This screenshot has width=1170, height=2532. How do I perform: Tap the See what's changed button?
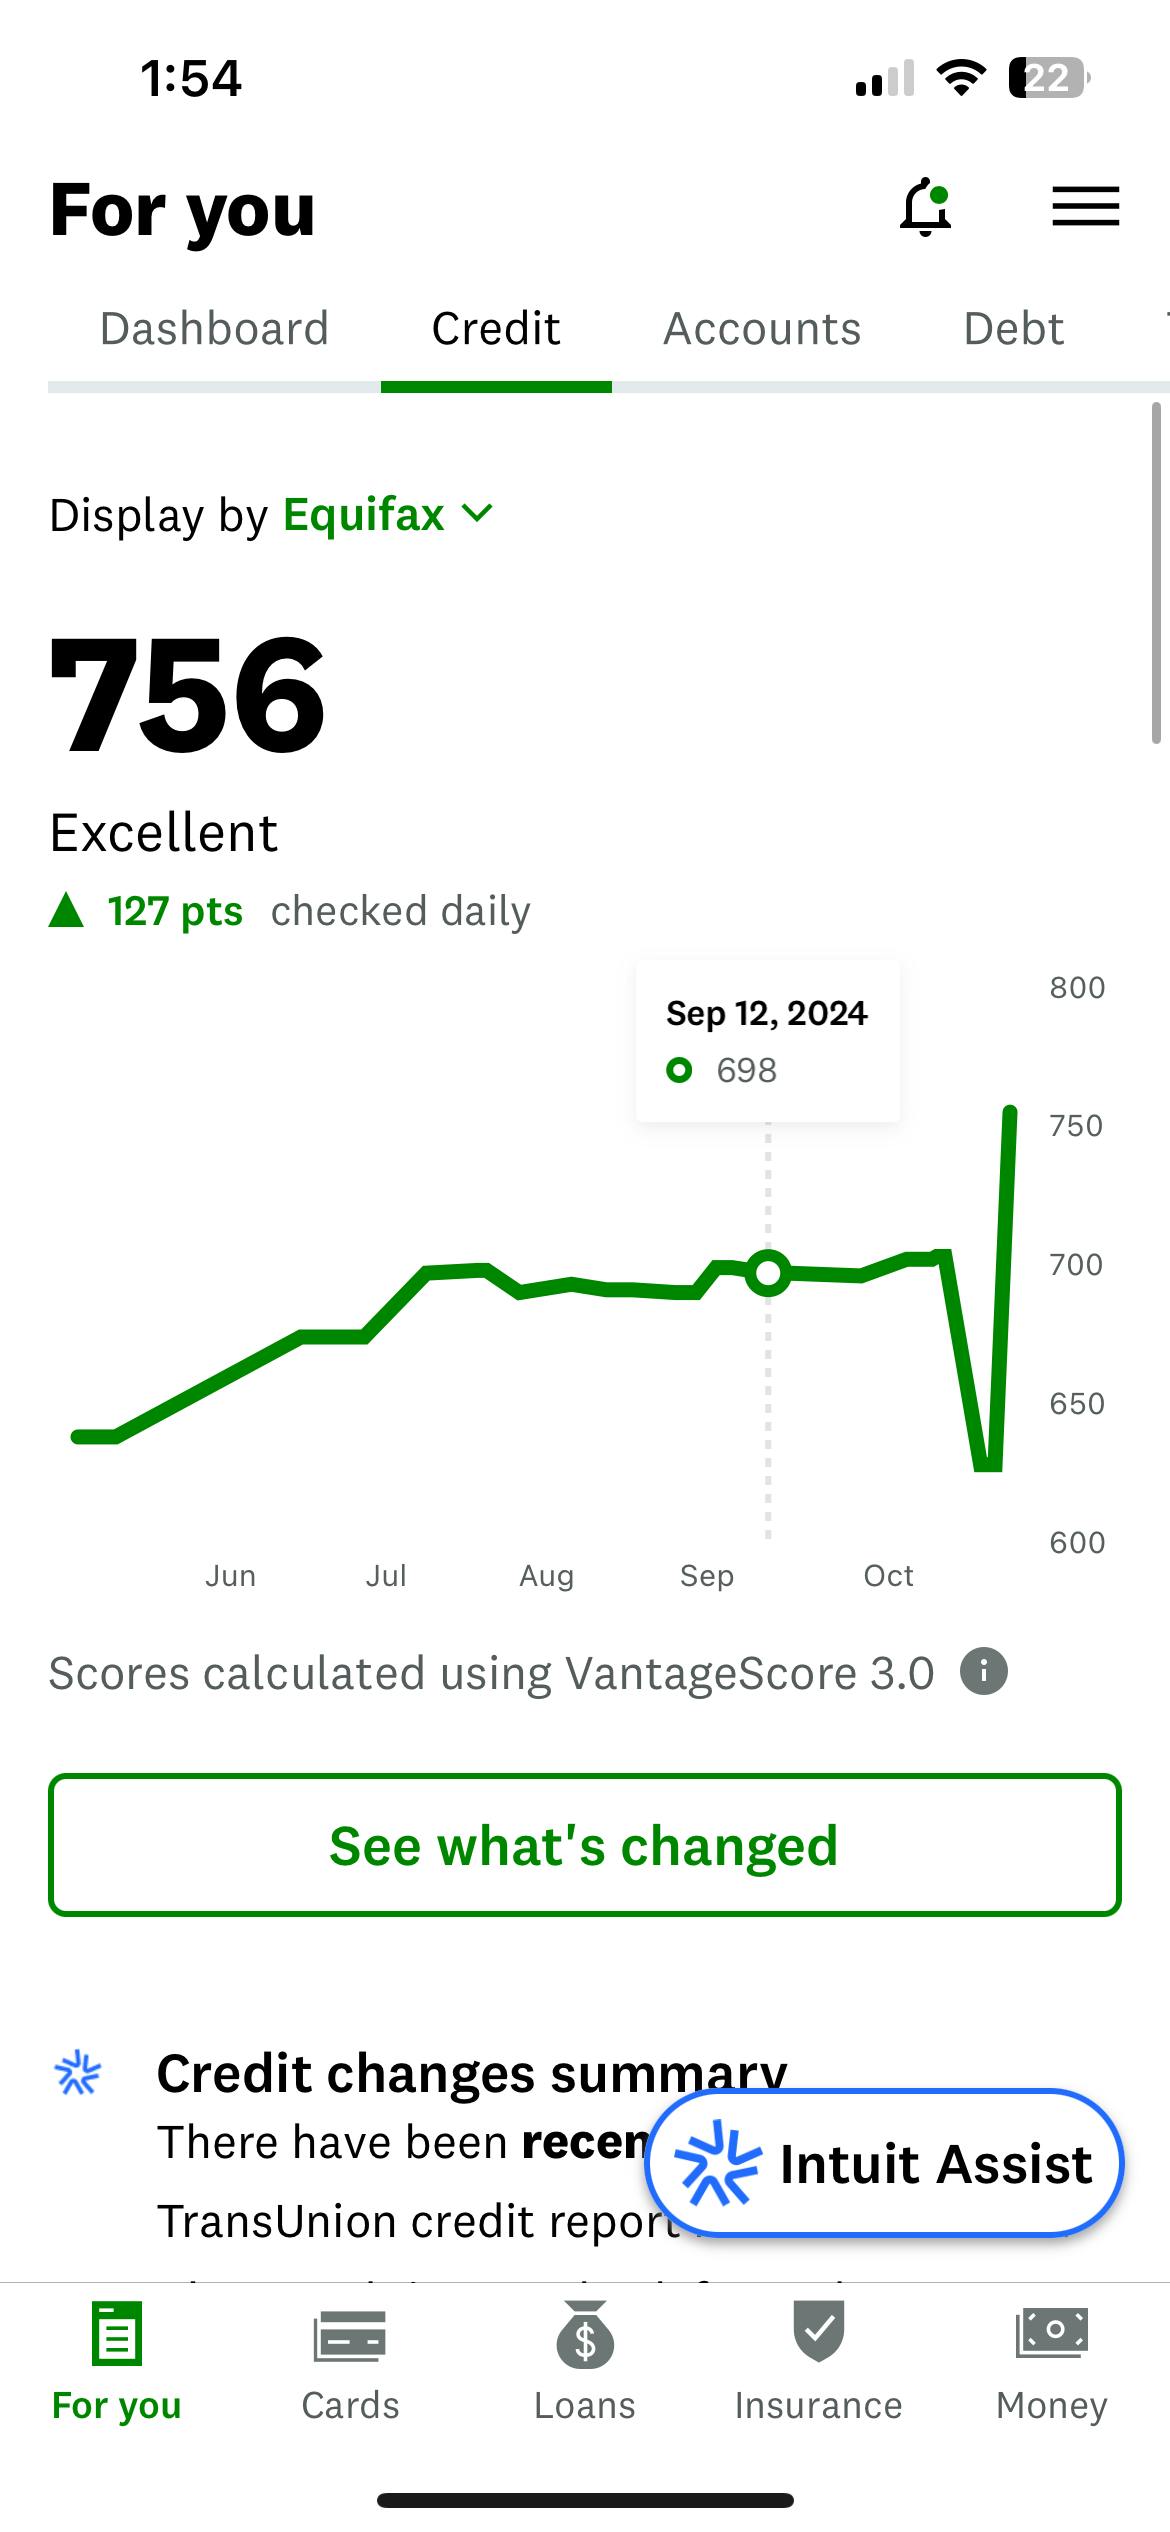[x=584, y=1845]
